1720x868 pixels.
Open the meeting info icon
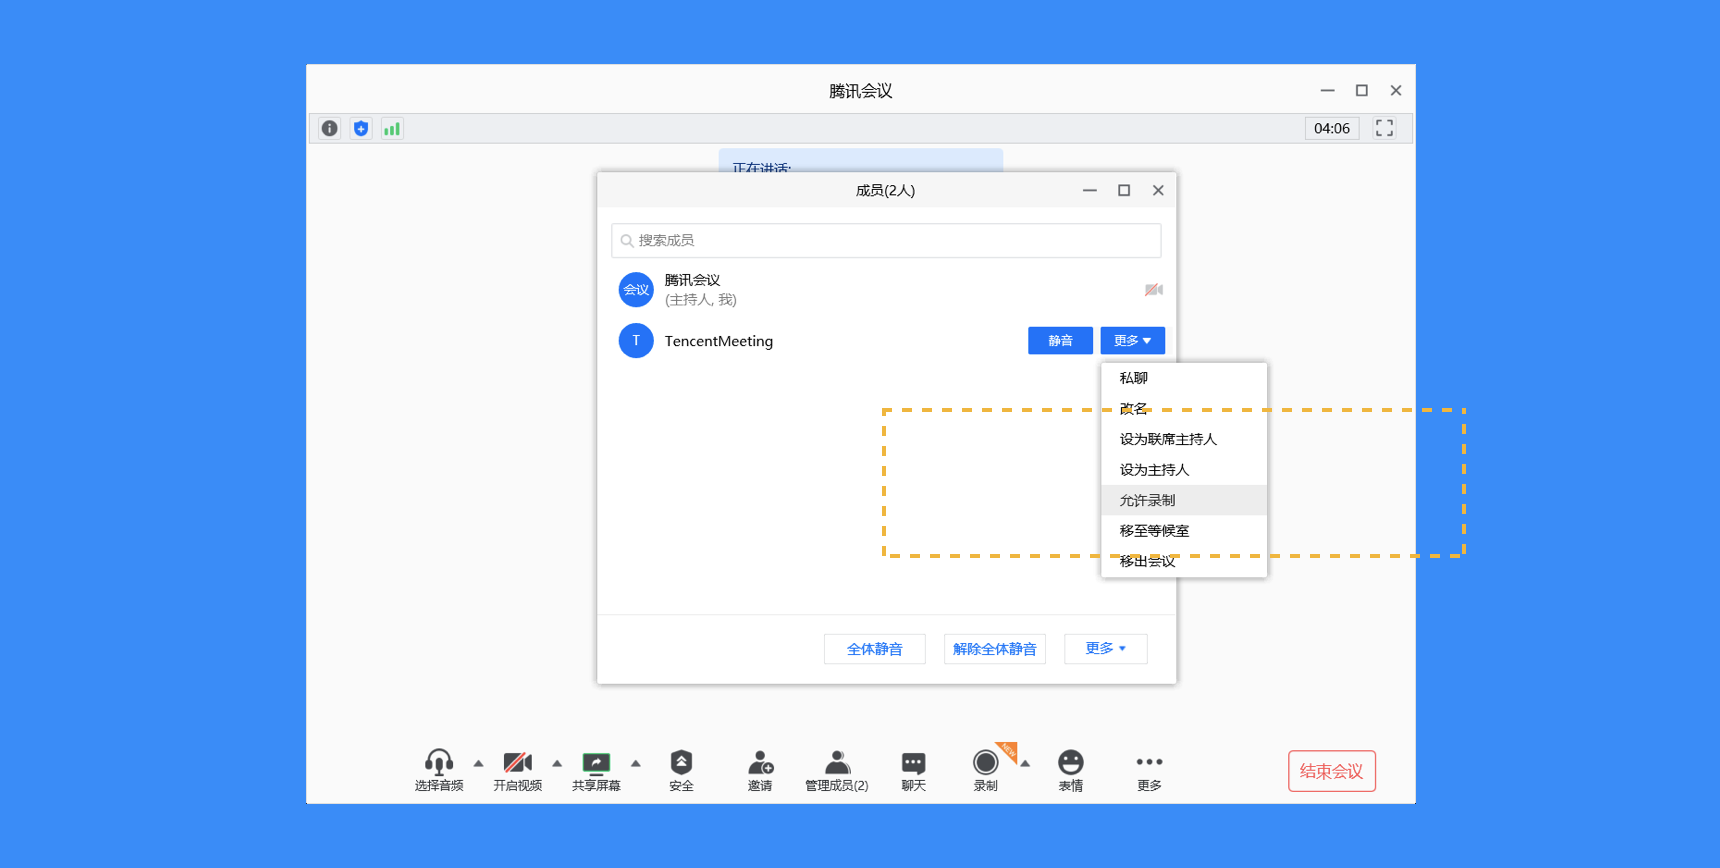pos(329,128)
